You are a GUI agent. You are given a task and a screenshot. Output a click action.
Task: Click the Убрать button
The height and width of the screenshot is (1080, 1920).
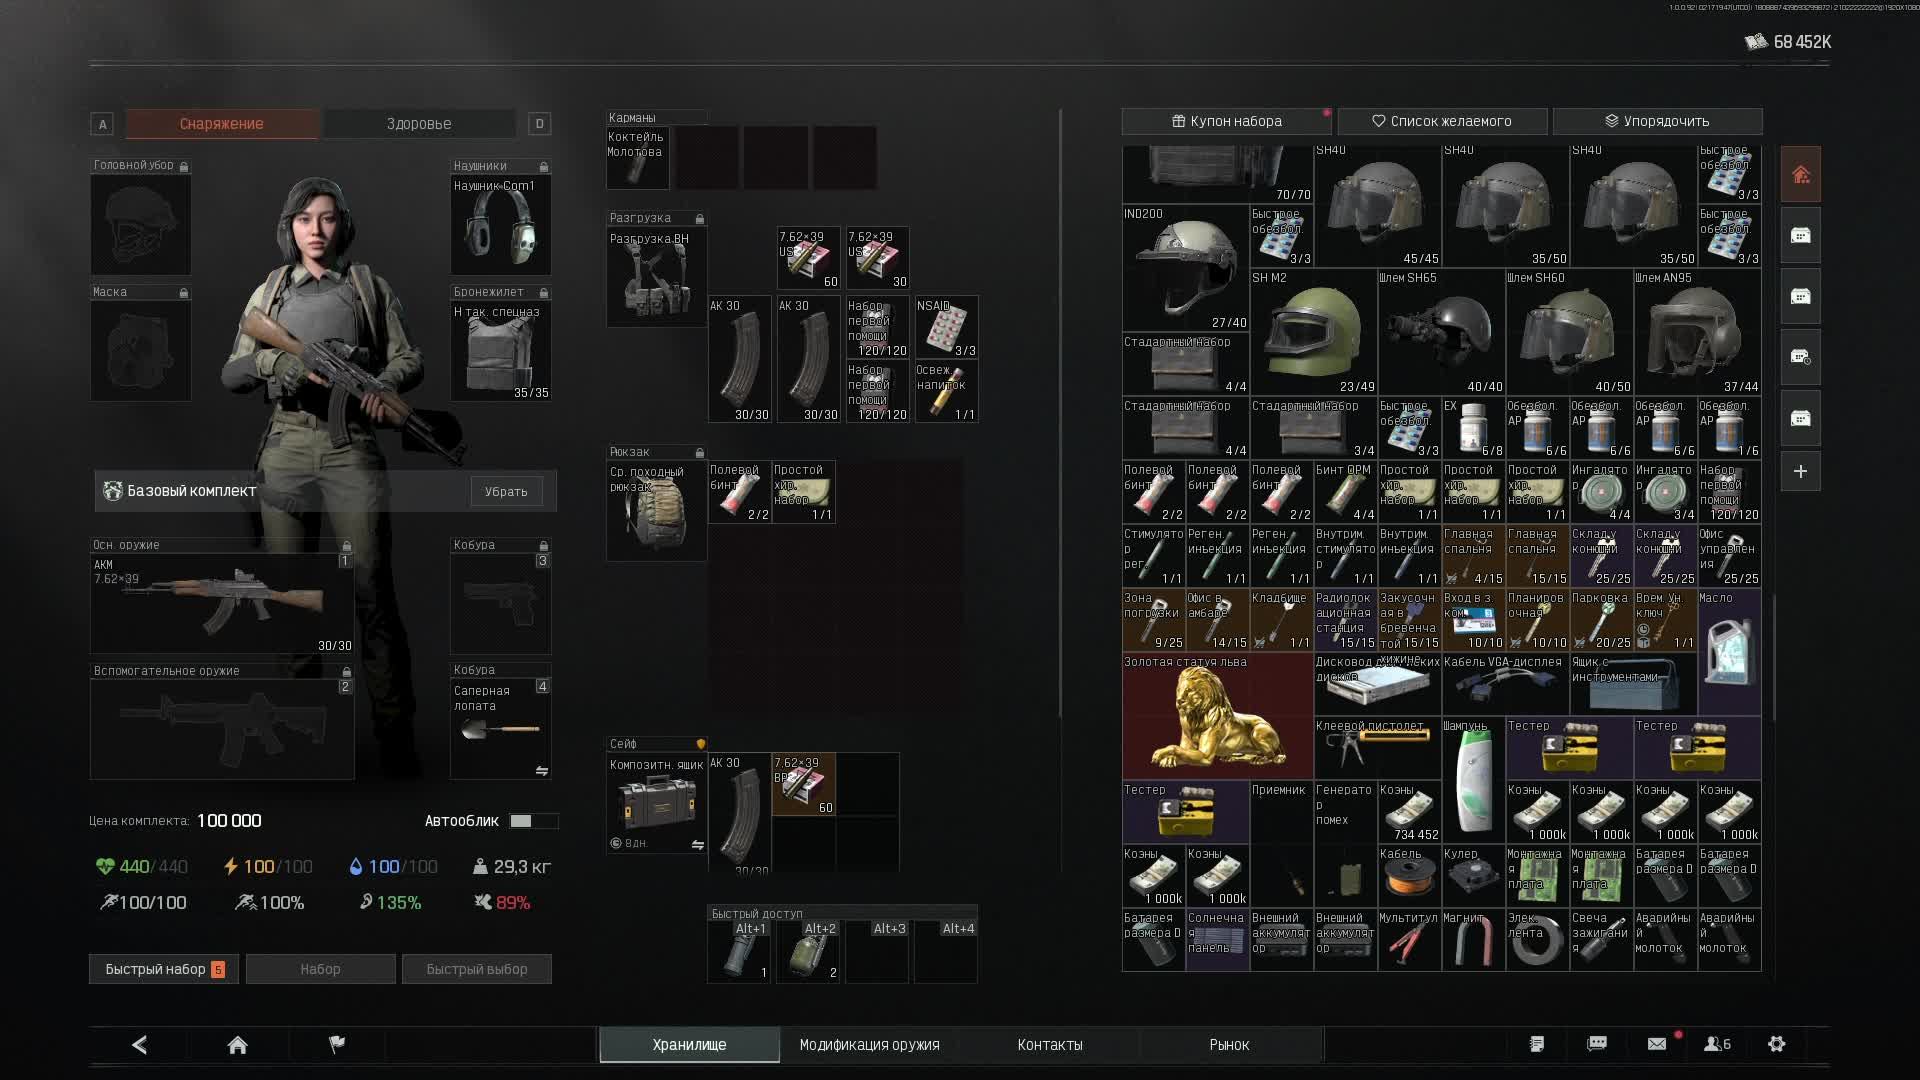coord(506,492)
